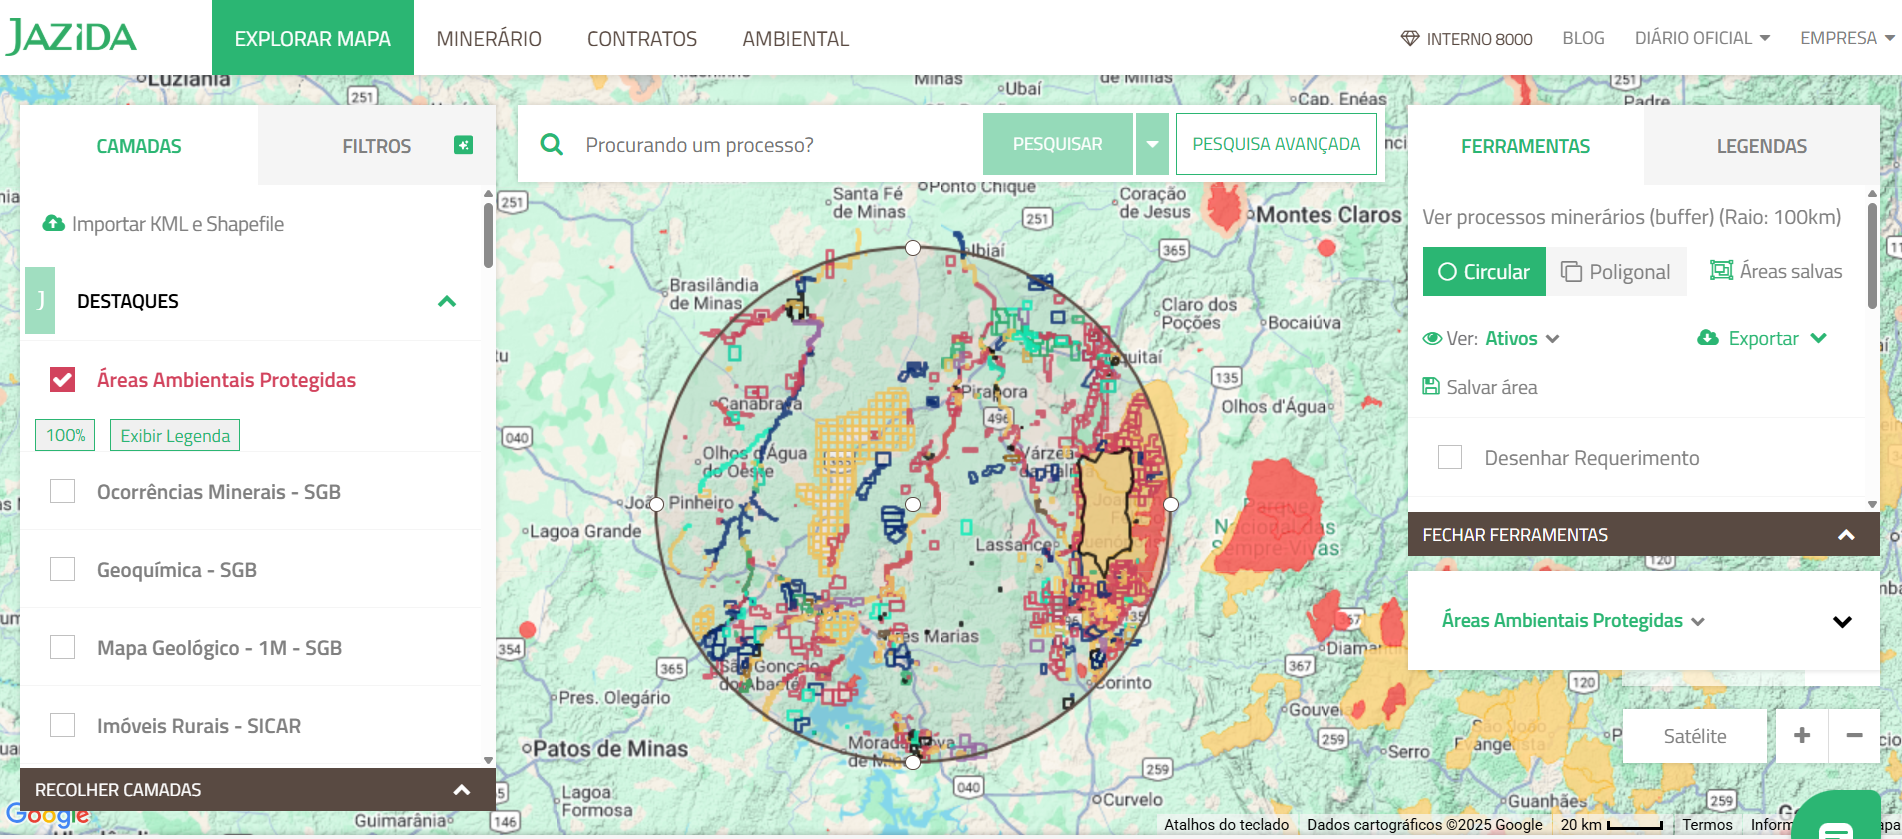The width and height of the screenshot is (1902, 839).
Task: Click the Áreas salvas icon
Action: coord(1721,270)
